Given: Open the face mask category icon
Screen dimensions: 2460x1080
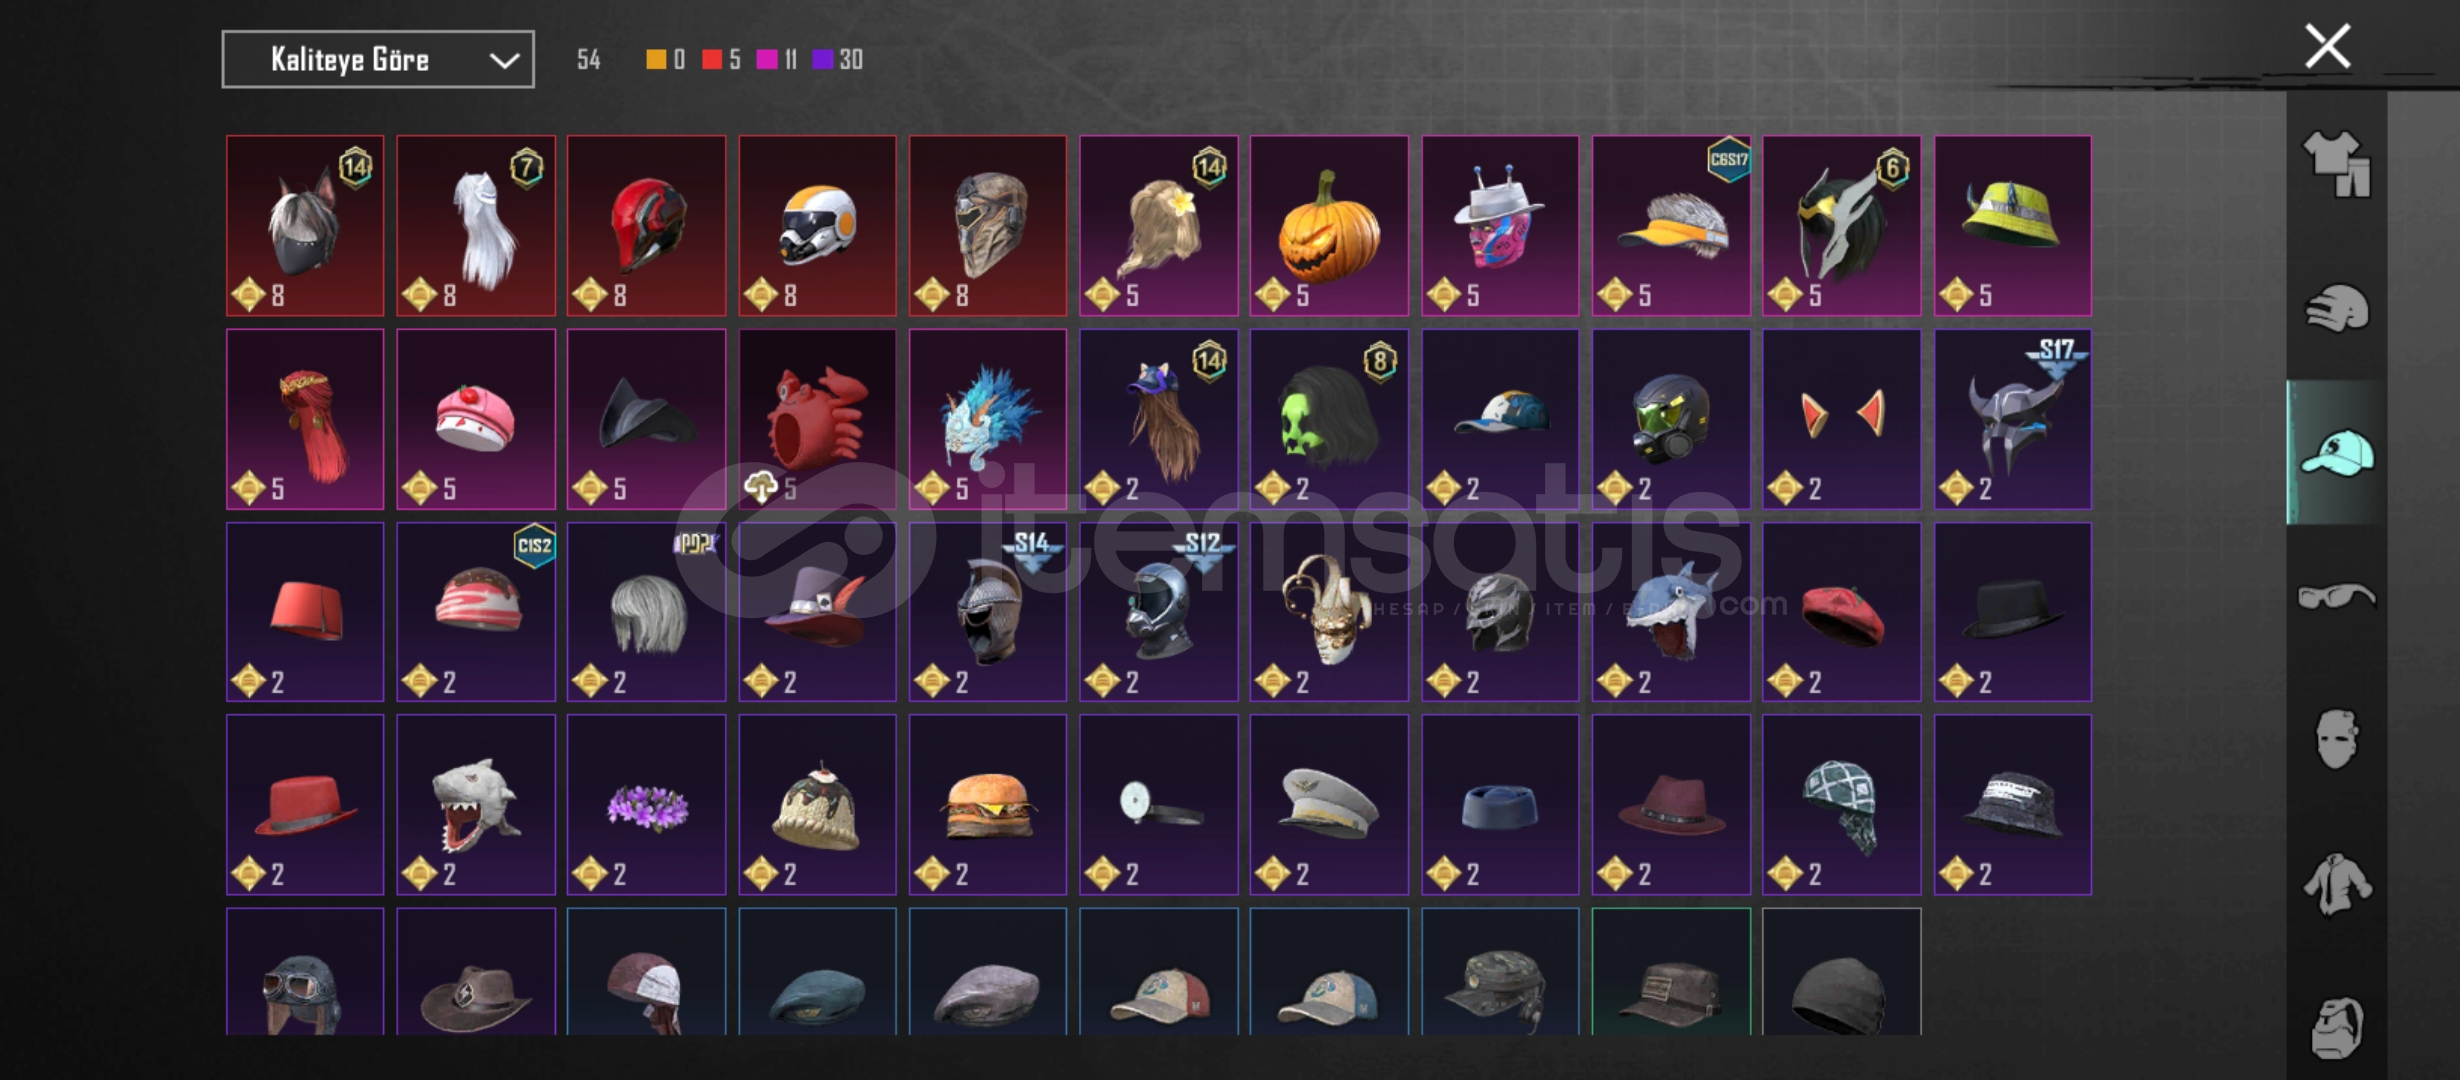Looking at the screenshot, I should (2337, 740).
